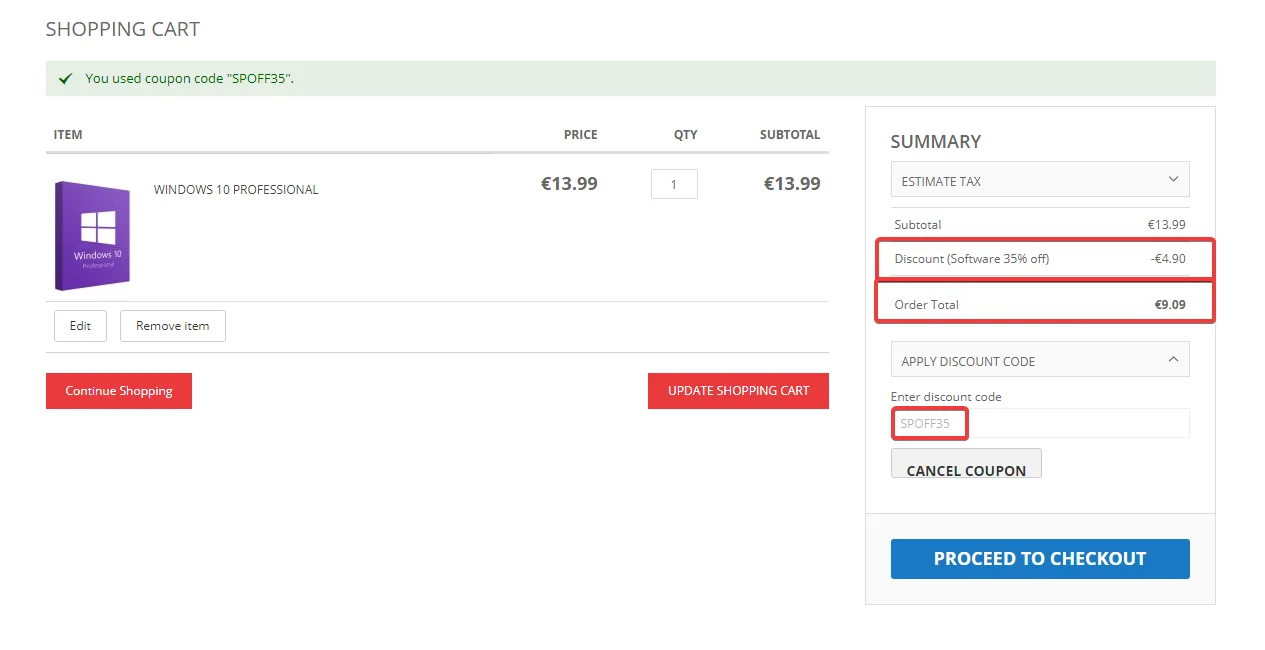Click the Edit button under the cart item
The height and width of the screenshot is (650, 1265).
click(80, 326)
